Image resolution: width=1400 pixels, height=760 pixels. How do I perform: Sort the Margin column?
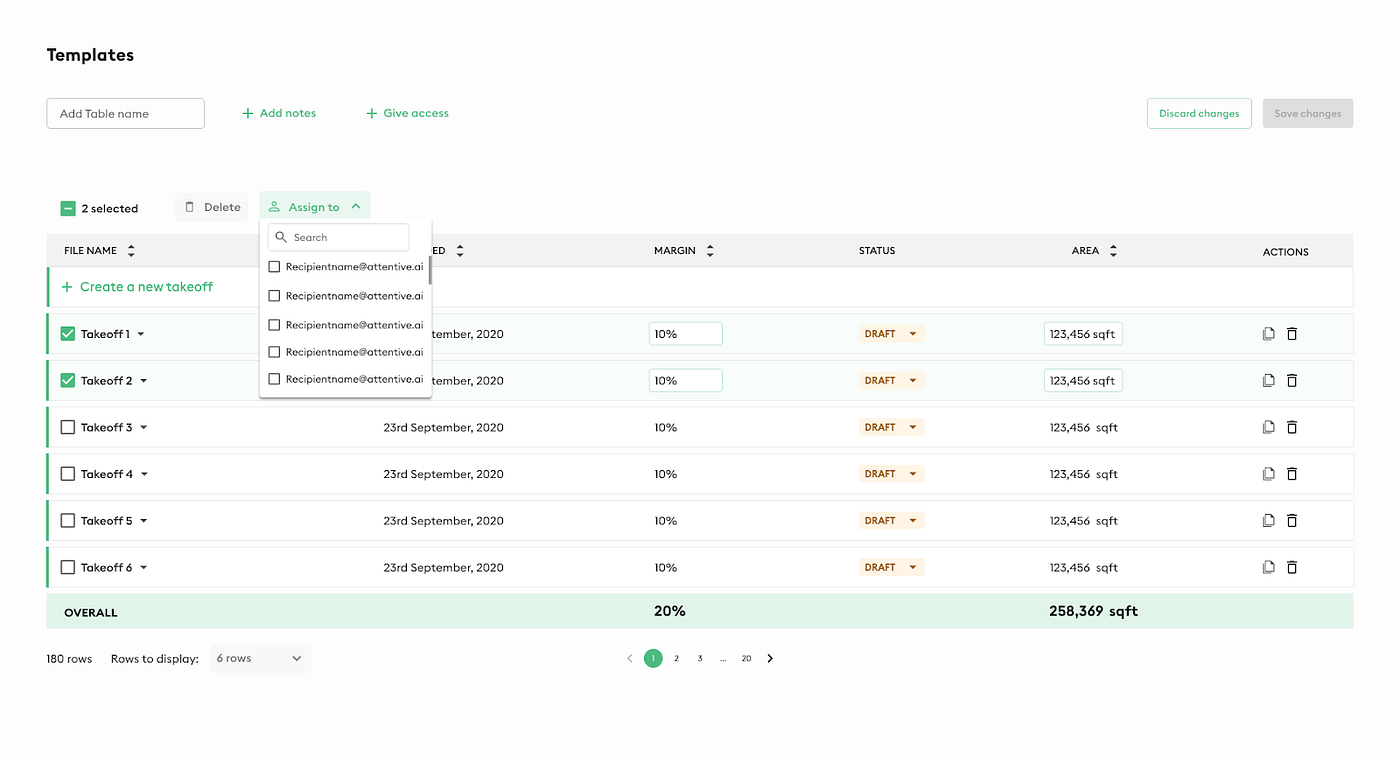(710, 251)
